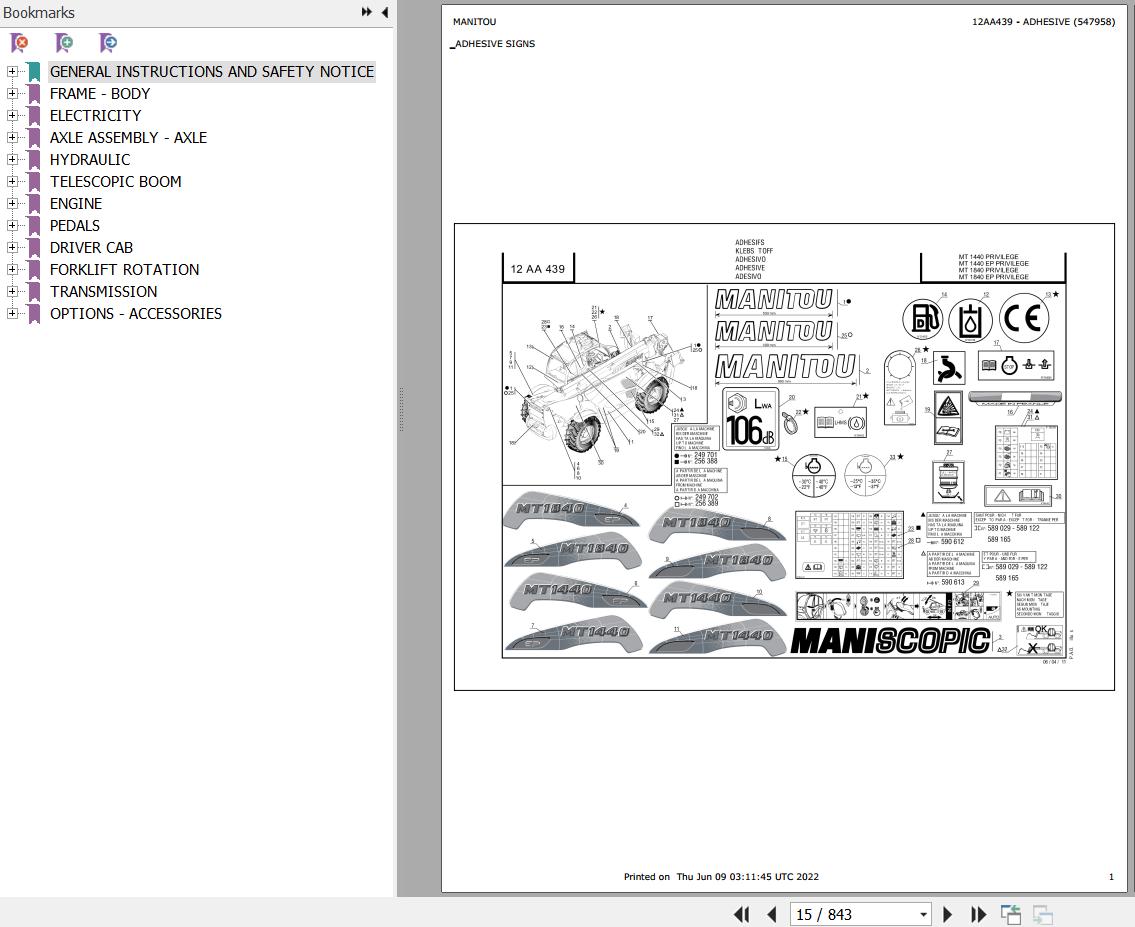
Task: Open the FRAME - BODY bookmark
Action: pos(100,93)
